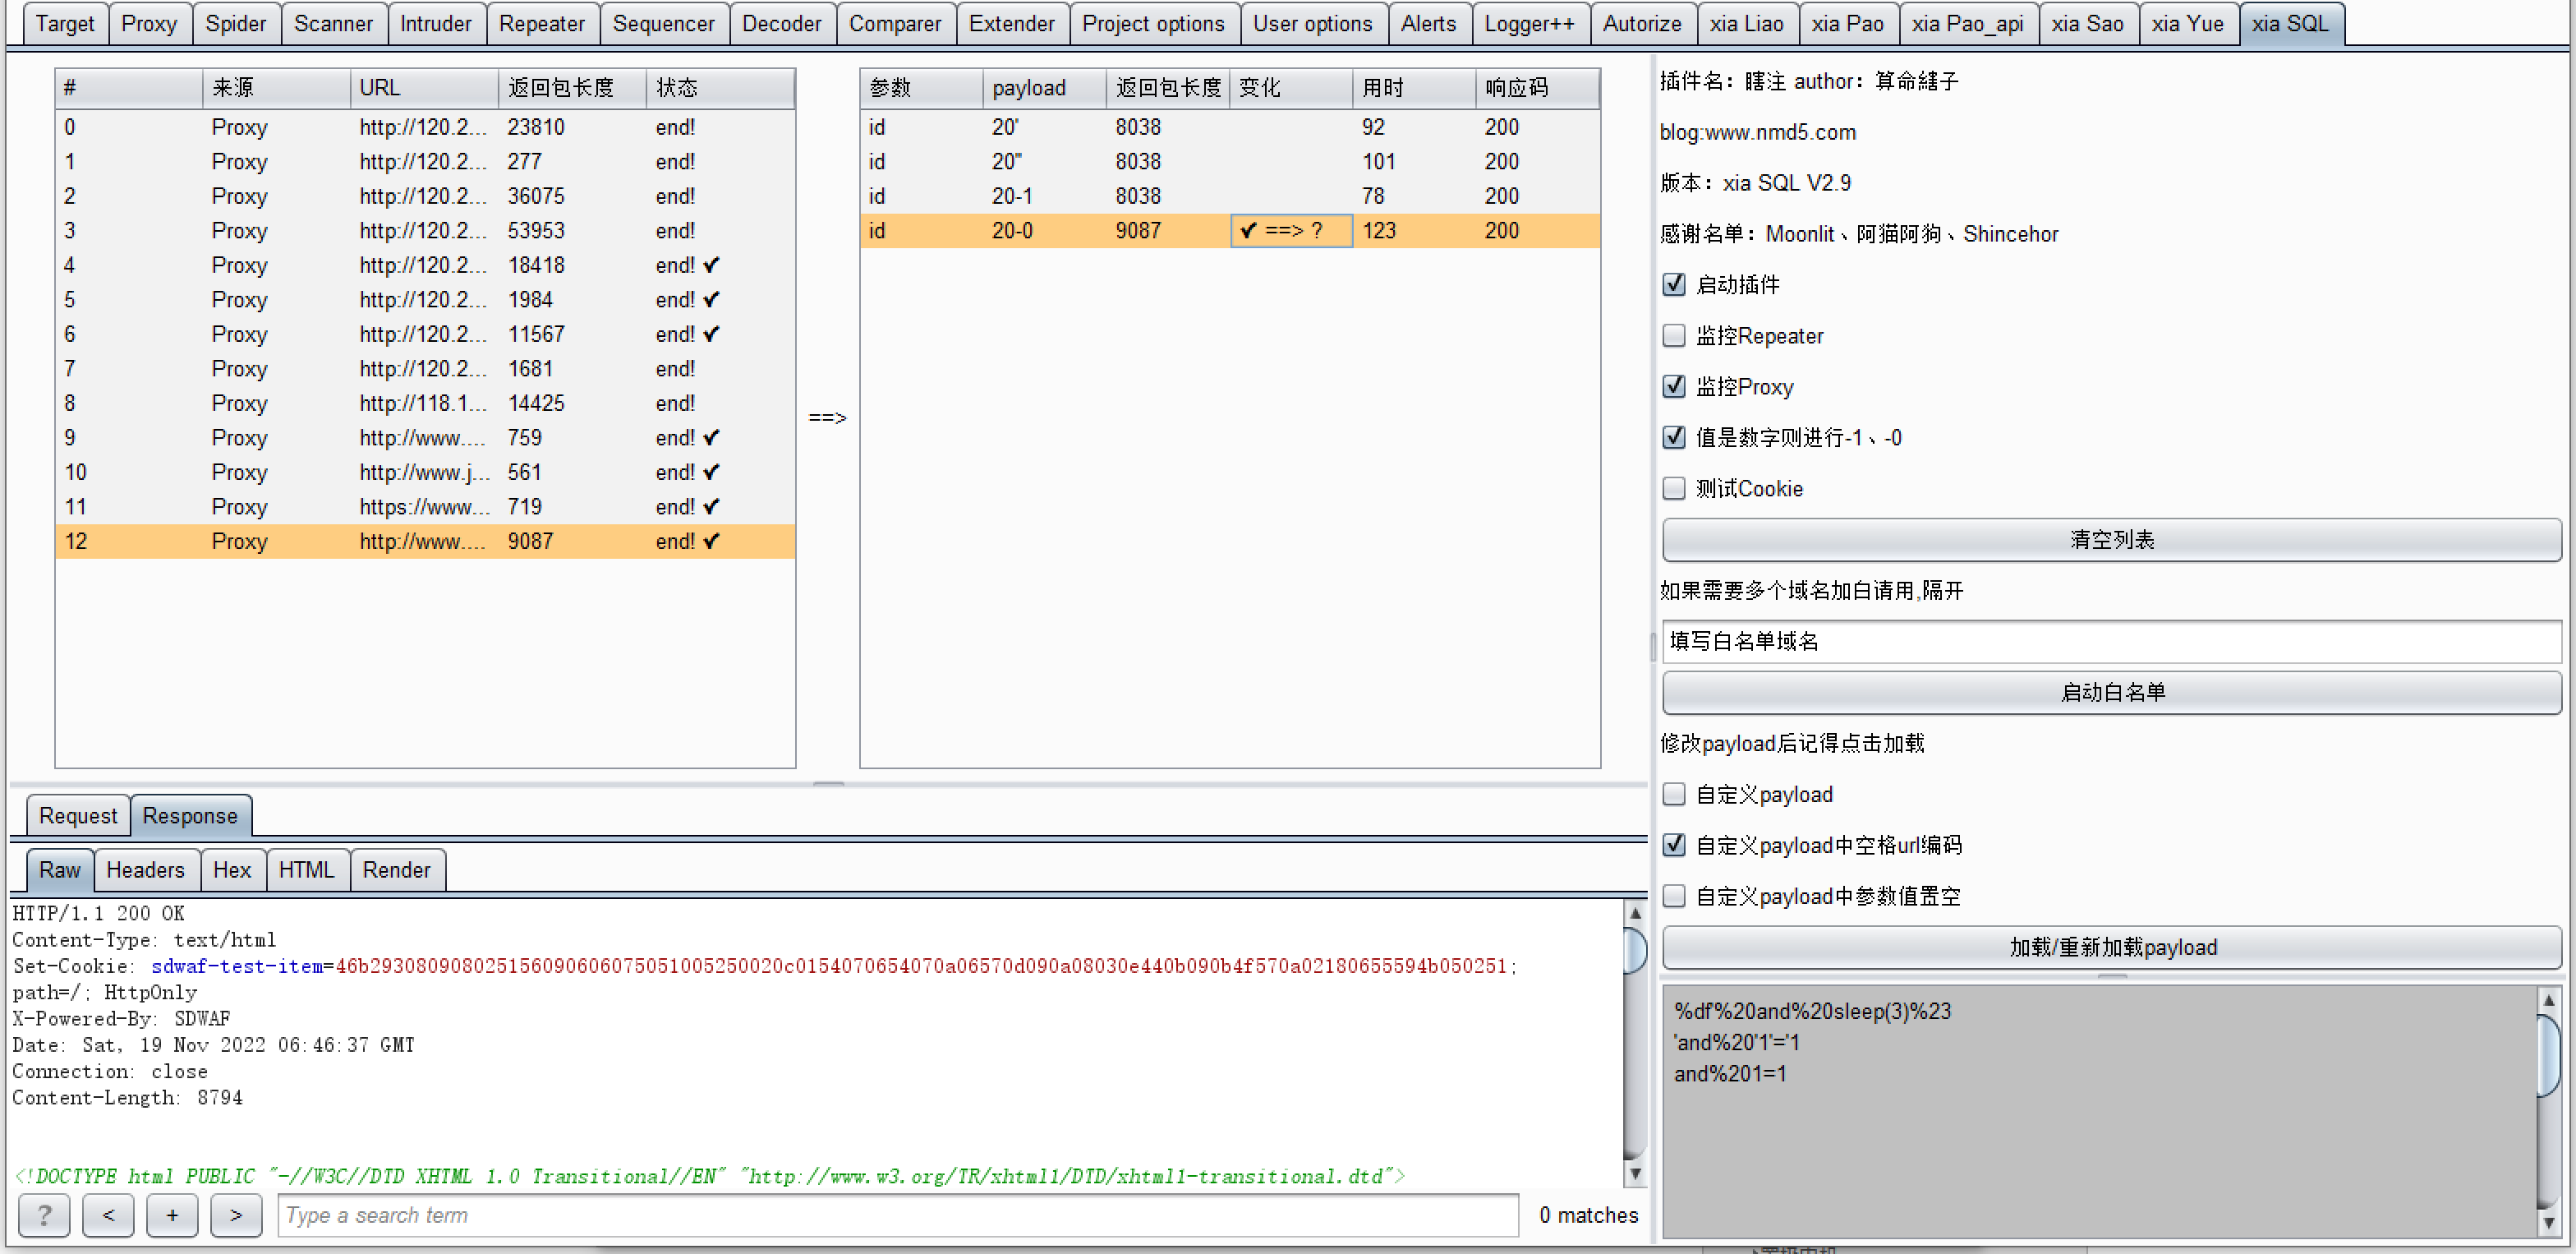Select the Hex view tab

point(232,870)
